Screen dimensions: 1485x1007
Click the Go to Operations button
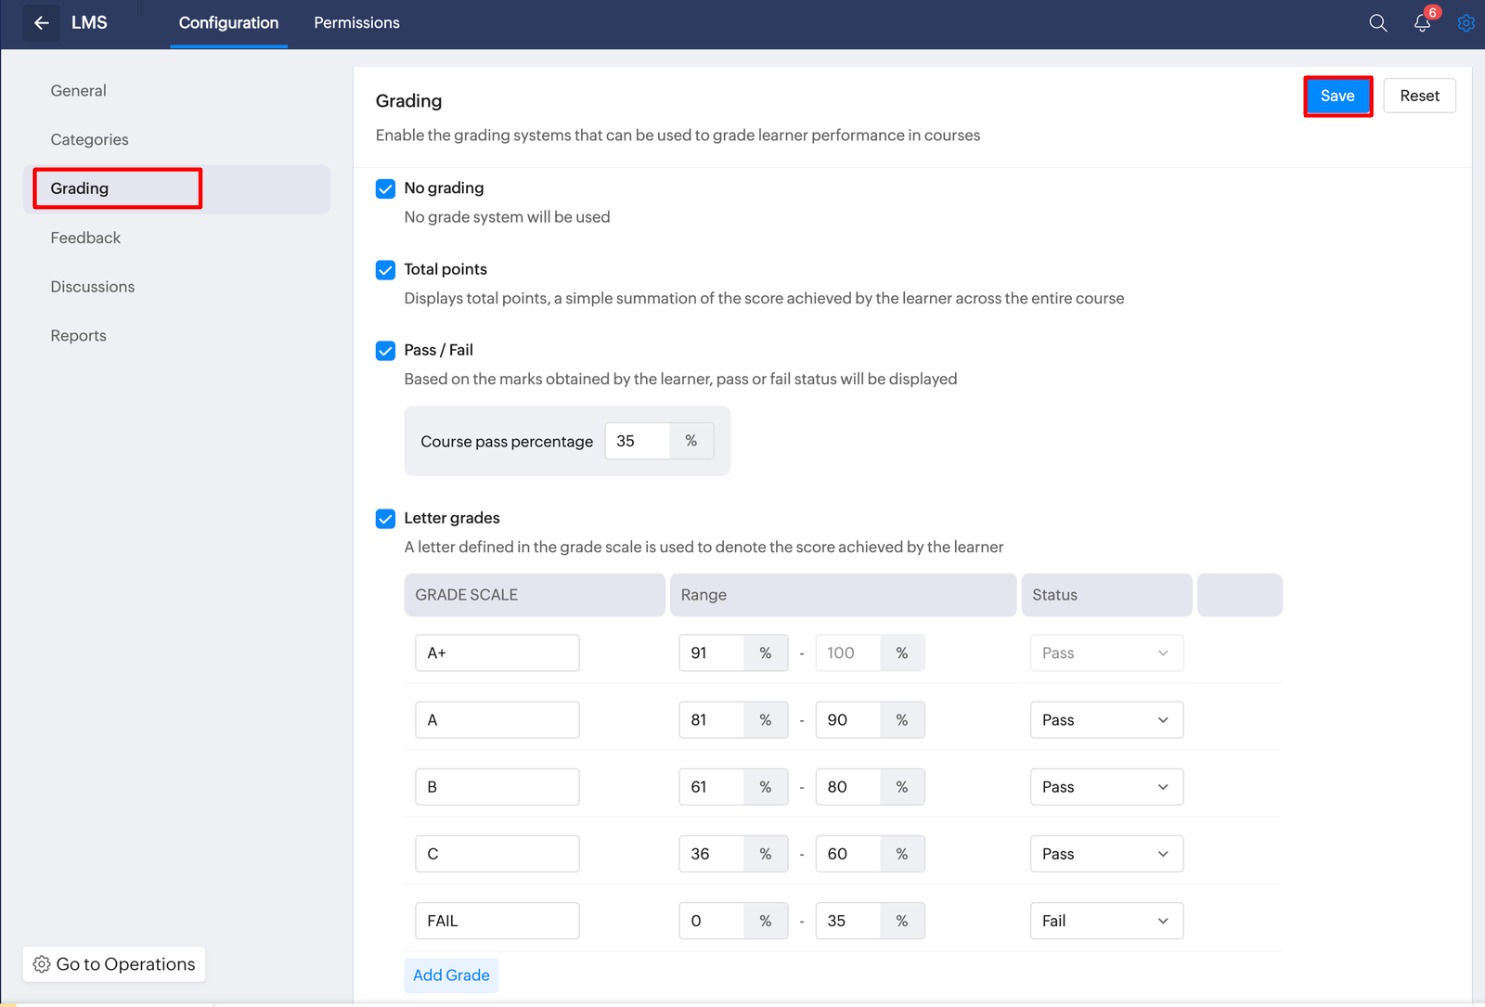pos(114,964)
